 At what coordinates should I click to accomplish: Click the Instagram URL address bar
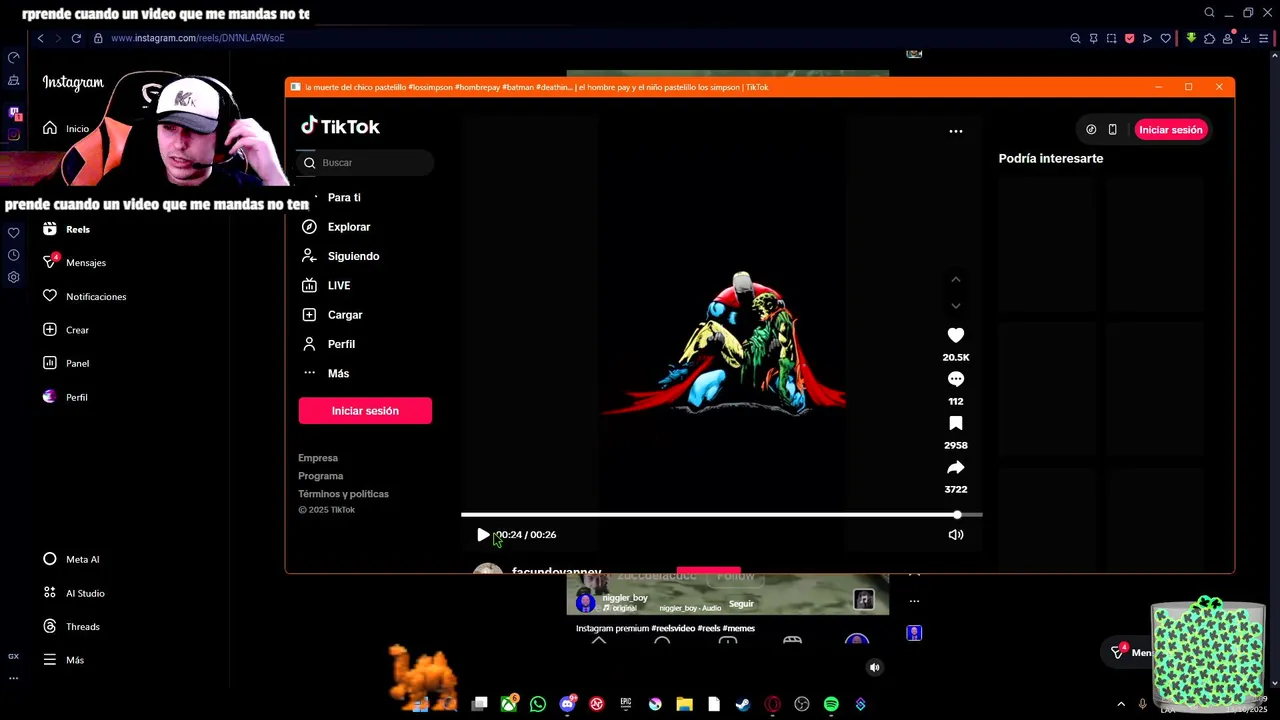pyautogui.click(x=197, y=38)
